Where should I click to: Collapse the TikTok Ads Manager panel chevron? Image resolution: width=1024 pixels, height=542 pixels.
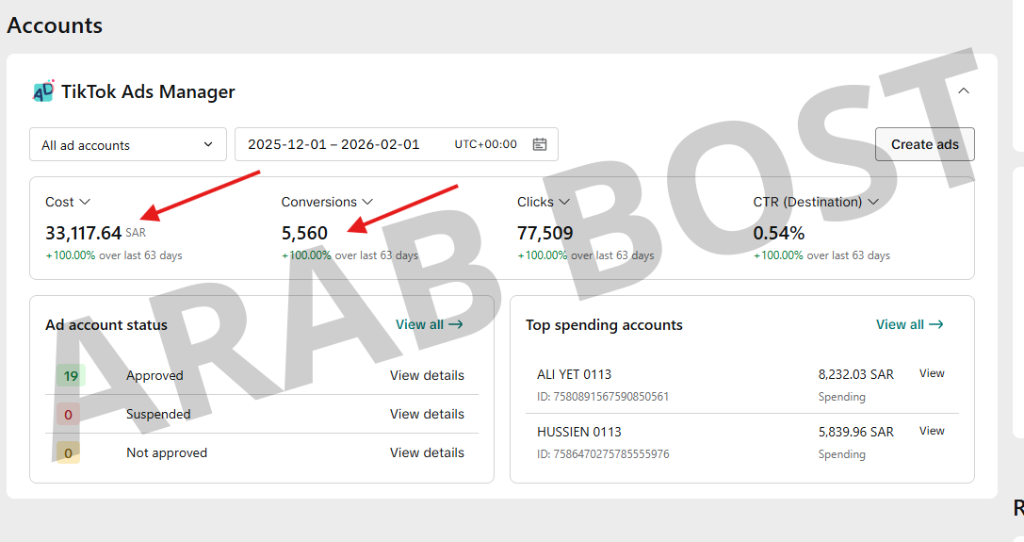(963, 91)
